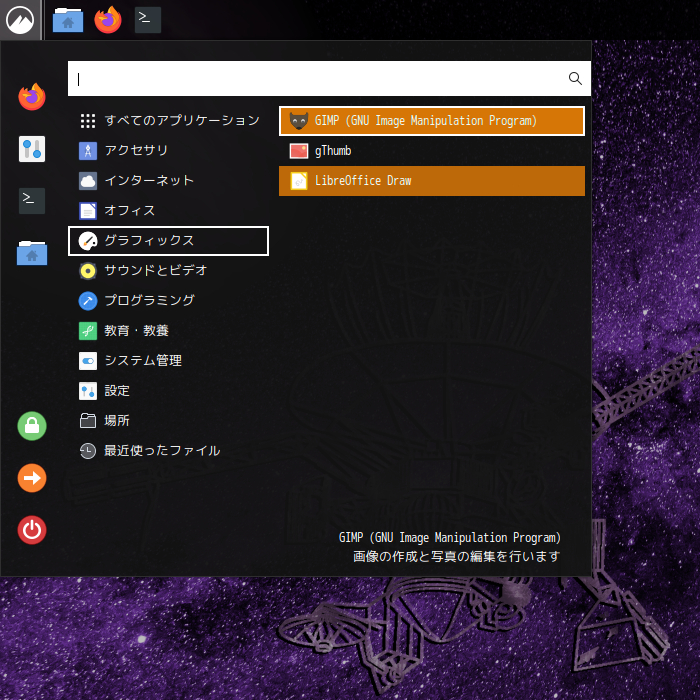
Task: Click the 教育・教養 green icon
Action: tap(88, 331)
